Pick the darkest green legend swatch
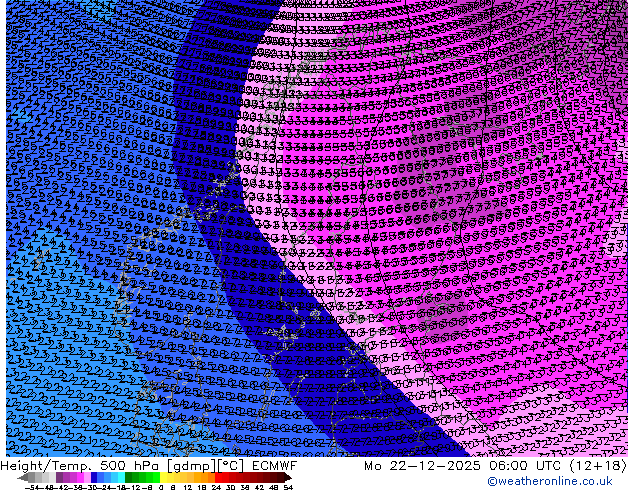This screenshot has height=490, width=634. click(x=129, y=477)
